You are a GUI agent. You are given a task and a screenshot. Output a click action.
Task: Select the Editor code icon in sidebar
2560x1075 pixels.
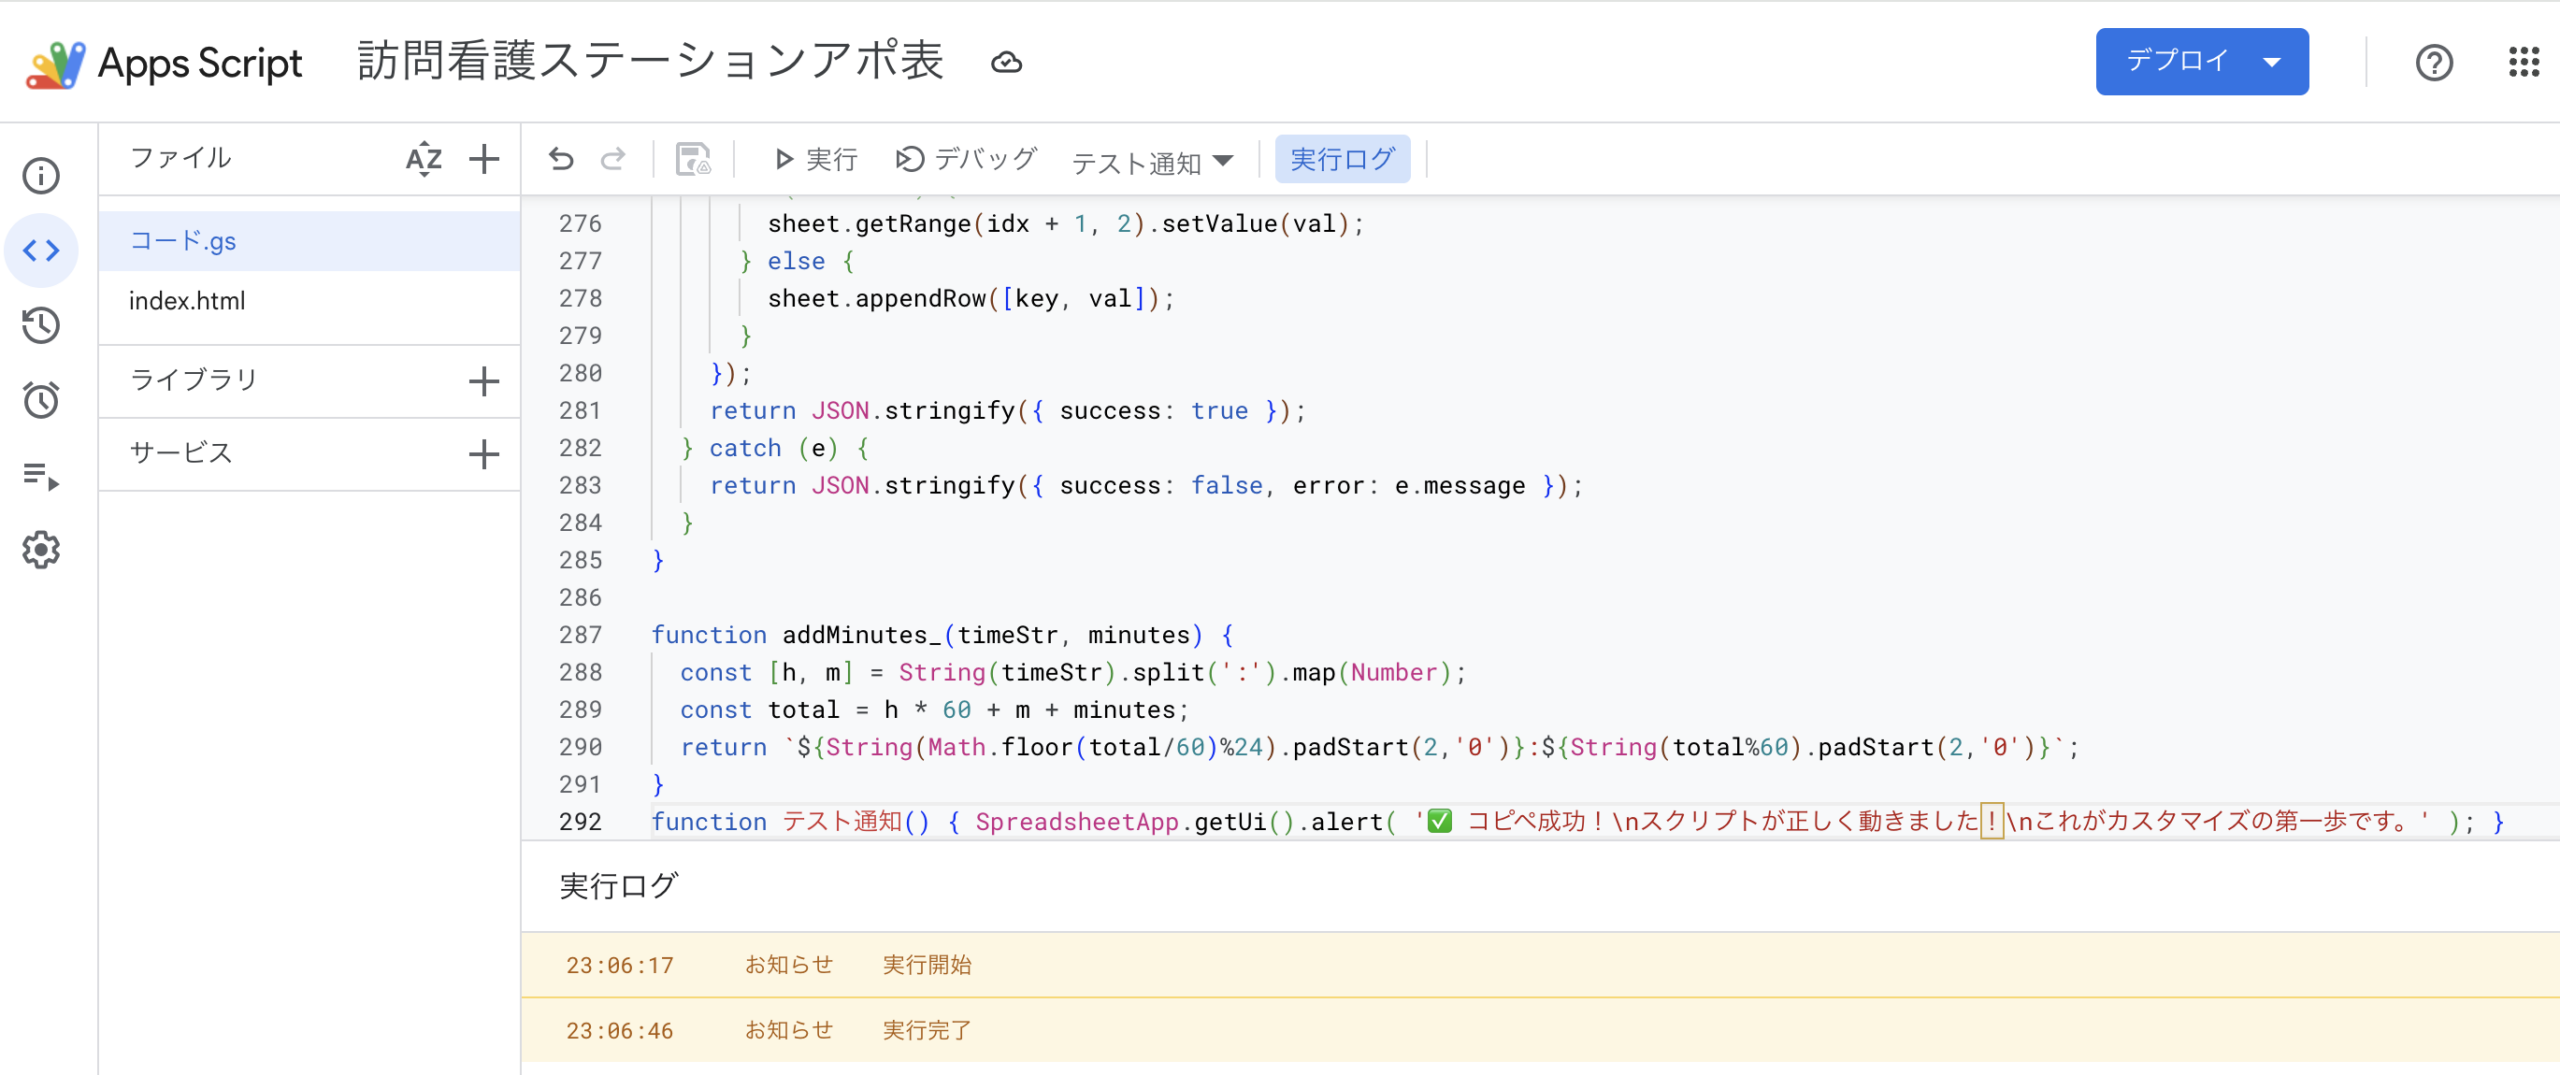[x=41, y=250]
